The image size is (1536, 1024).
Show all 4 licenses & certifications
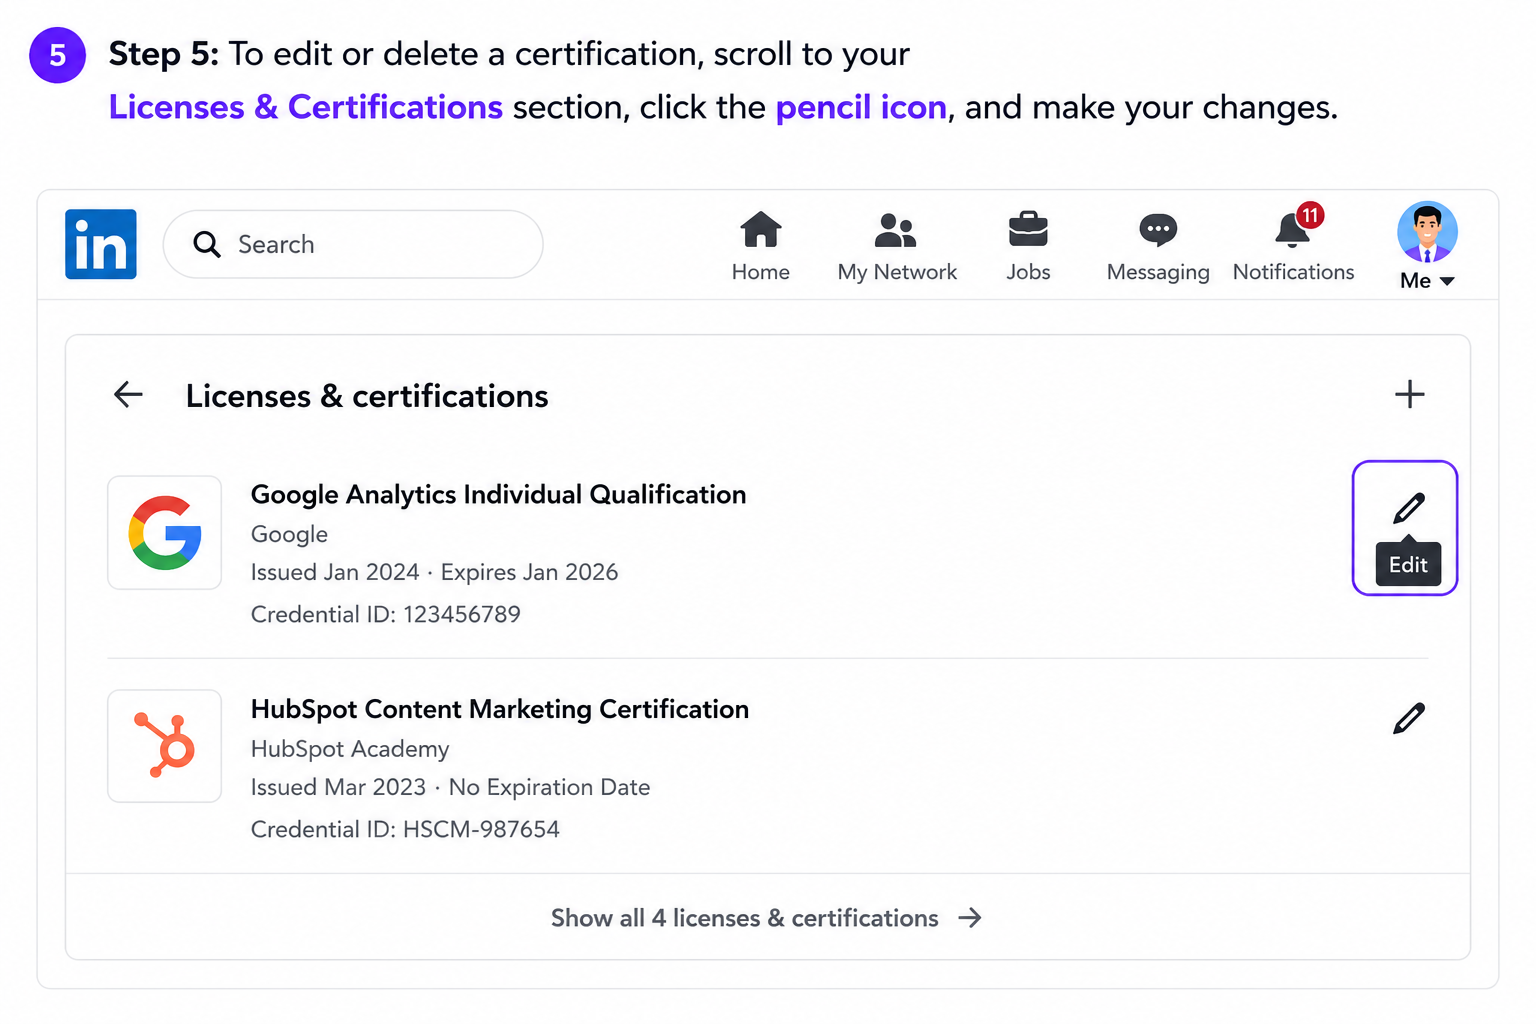(767, 918)
